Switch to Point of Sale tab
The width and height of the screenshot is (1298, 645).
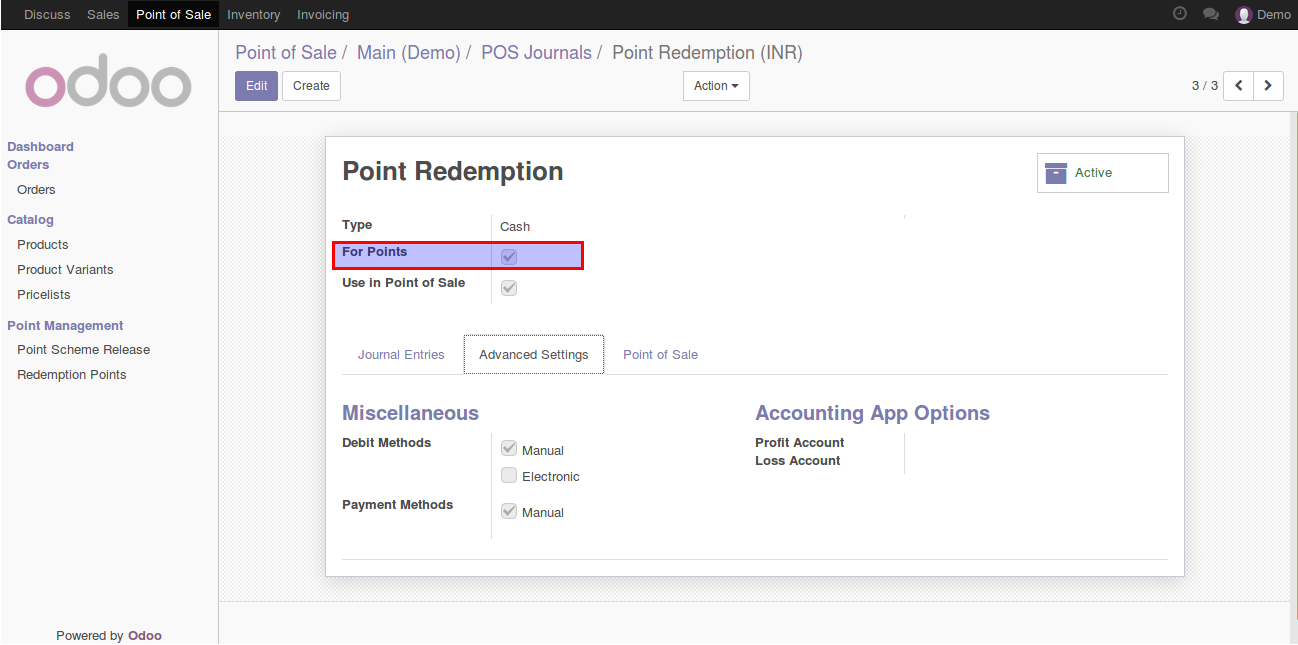[660, 355]
